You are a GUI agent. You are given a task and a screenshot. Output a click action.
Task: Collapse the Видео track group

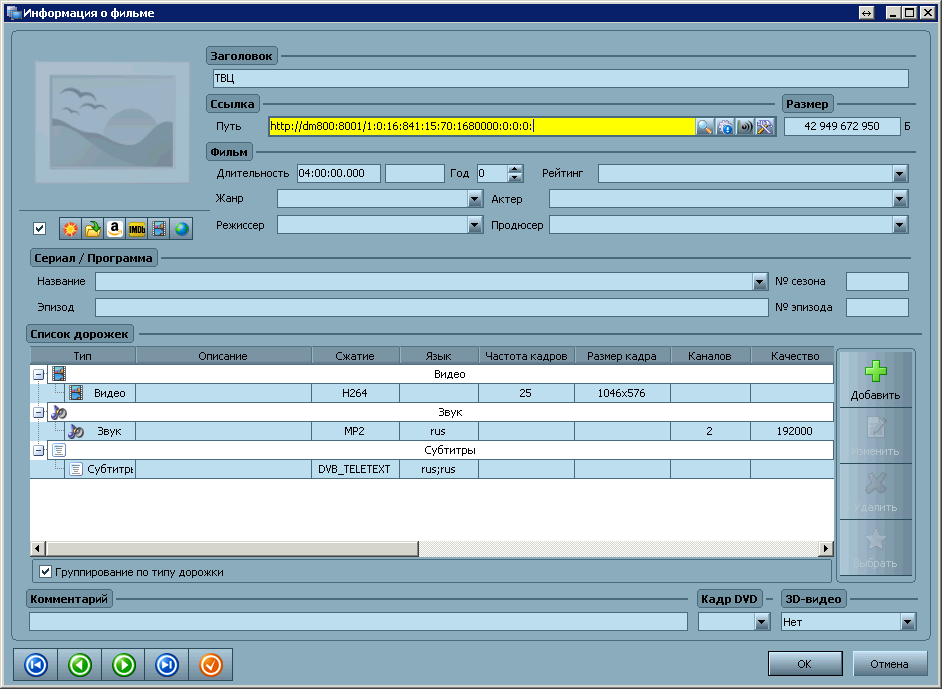click(39, 374)
